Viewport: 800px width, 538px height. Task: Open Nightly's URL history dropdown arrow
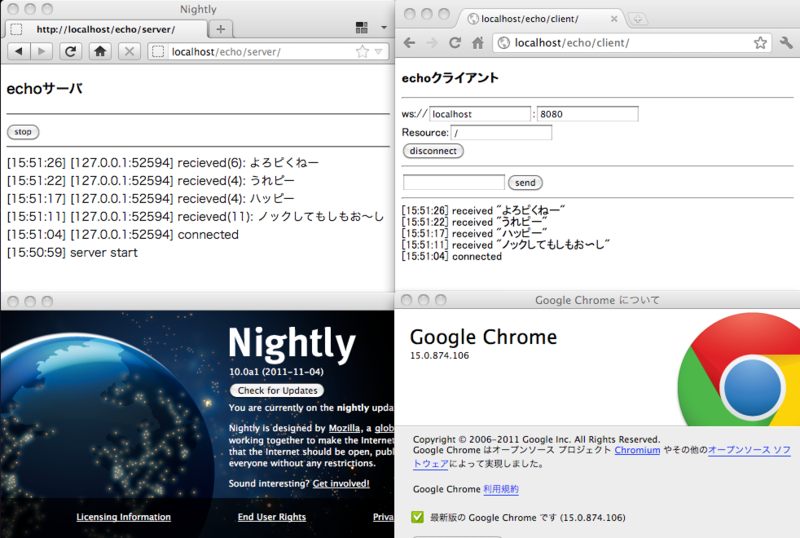pyautogui.click(x=379, y=52)
